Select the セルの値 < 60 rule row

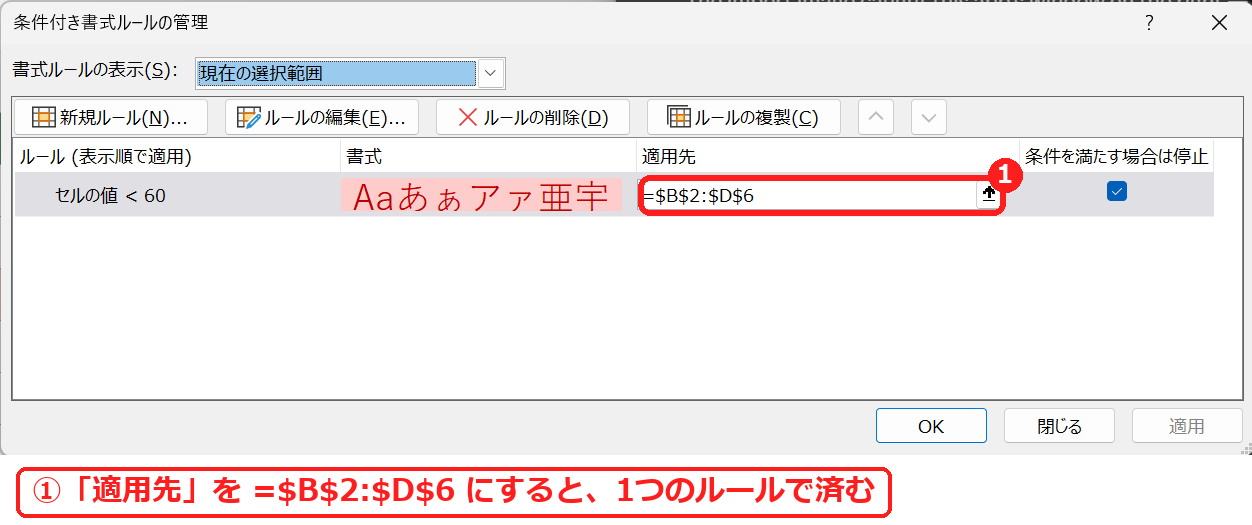(x=614, y=195)
